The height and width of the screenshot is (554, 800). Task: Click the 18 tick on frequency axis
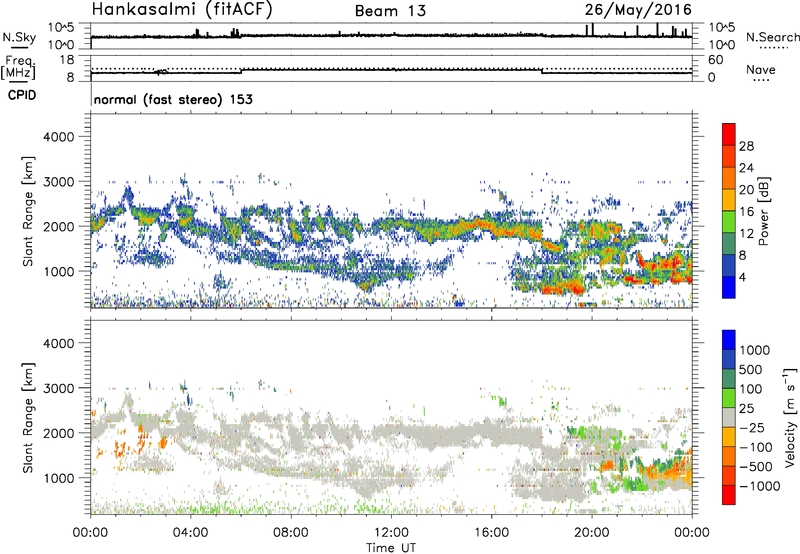click(x=67, y=60)
